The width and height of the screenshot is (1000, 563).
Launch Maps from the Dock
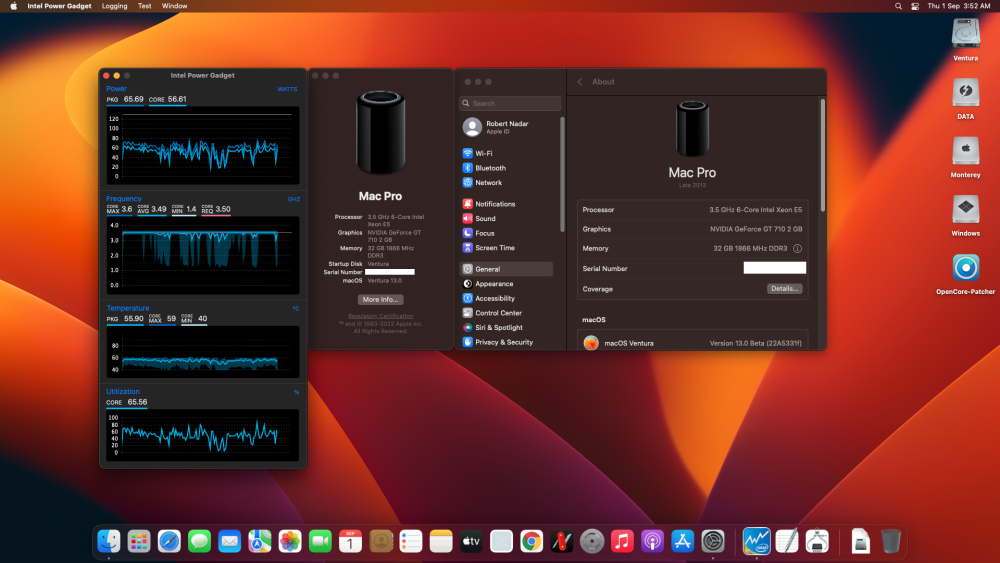pos(260,541)
